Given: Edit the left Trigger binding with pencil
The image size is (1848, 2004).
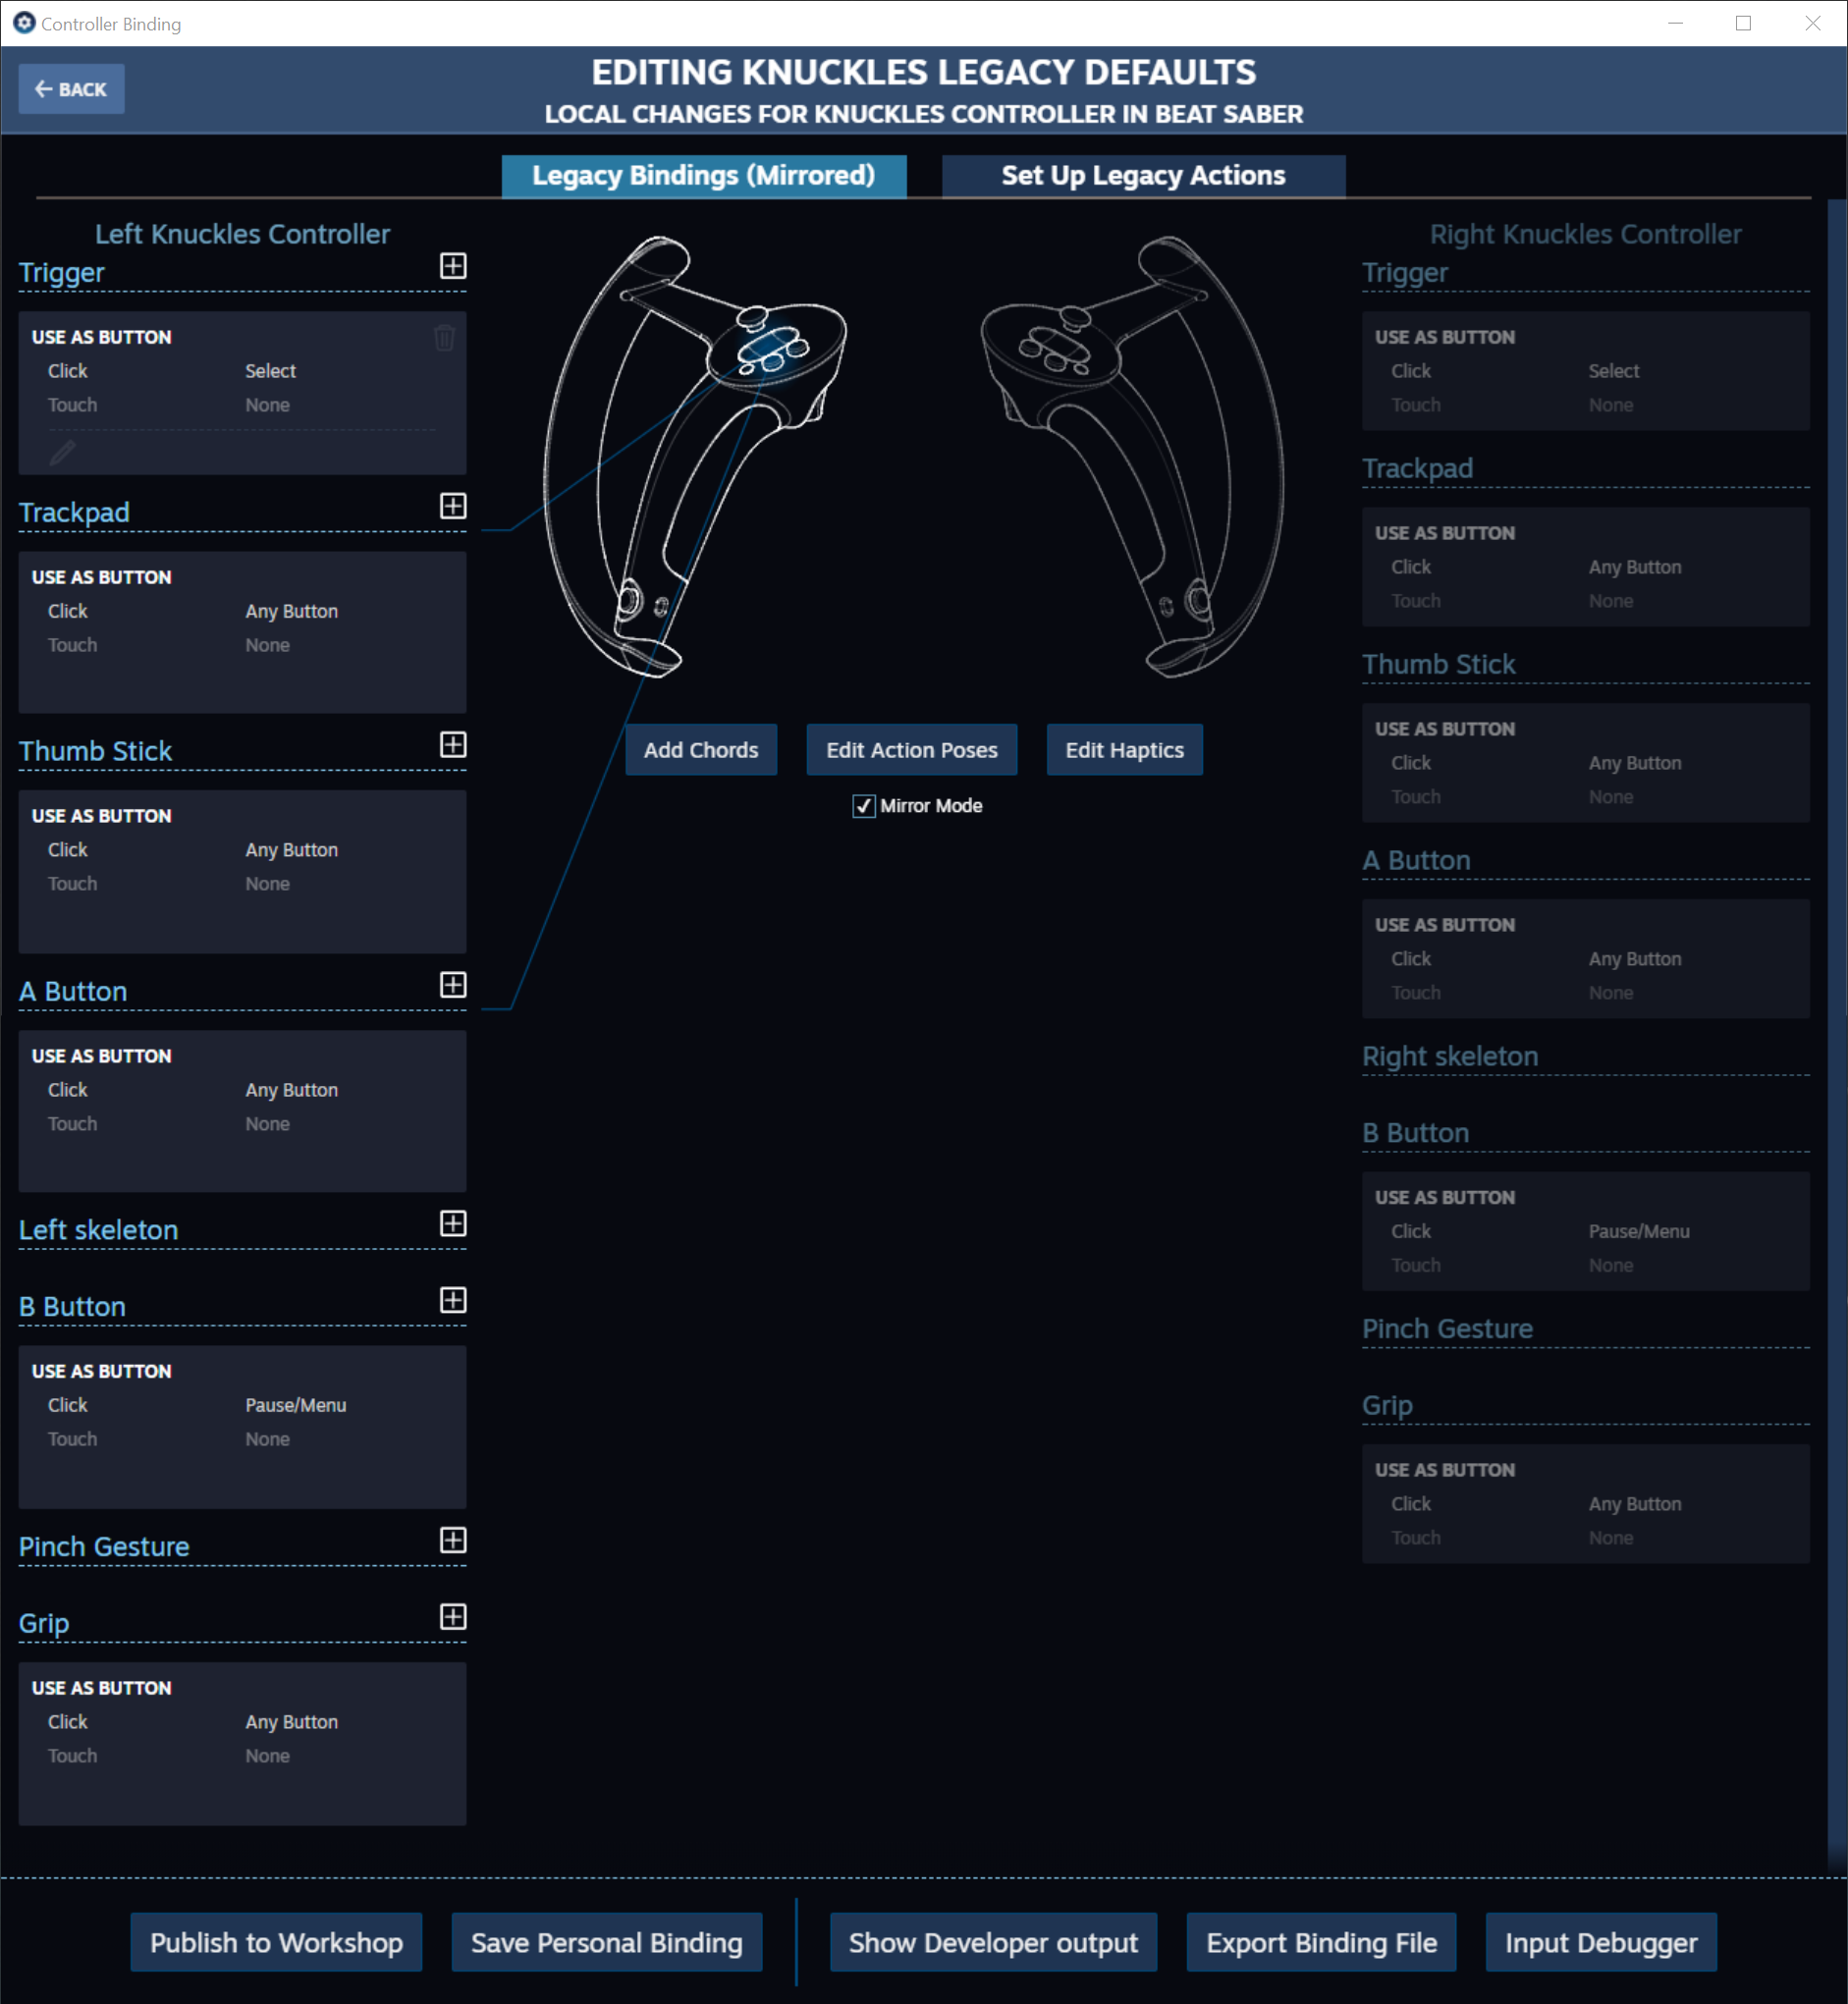Looking at the screenshot, I should point(62,453).
